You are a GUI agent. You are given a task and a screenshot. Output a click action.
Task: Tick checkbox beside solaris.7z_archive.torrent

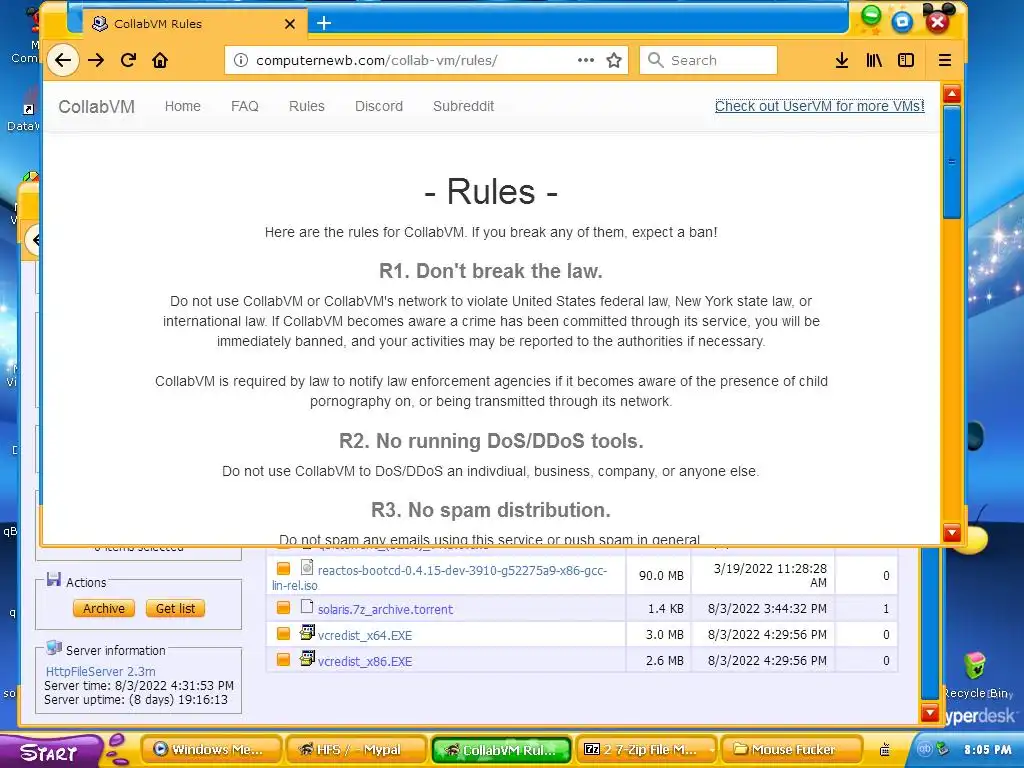pos(283,608)
